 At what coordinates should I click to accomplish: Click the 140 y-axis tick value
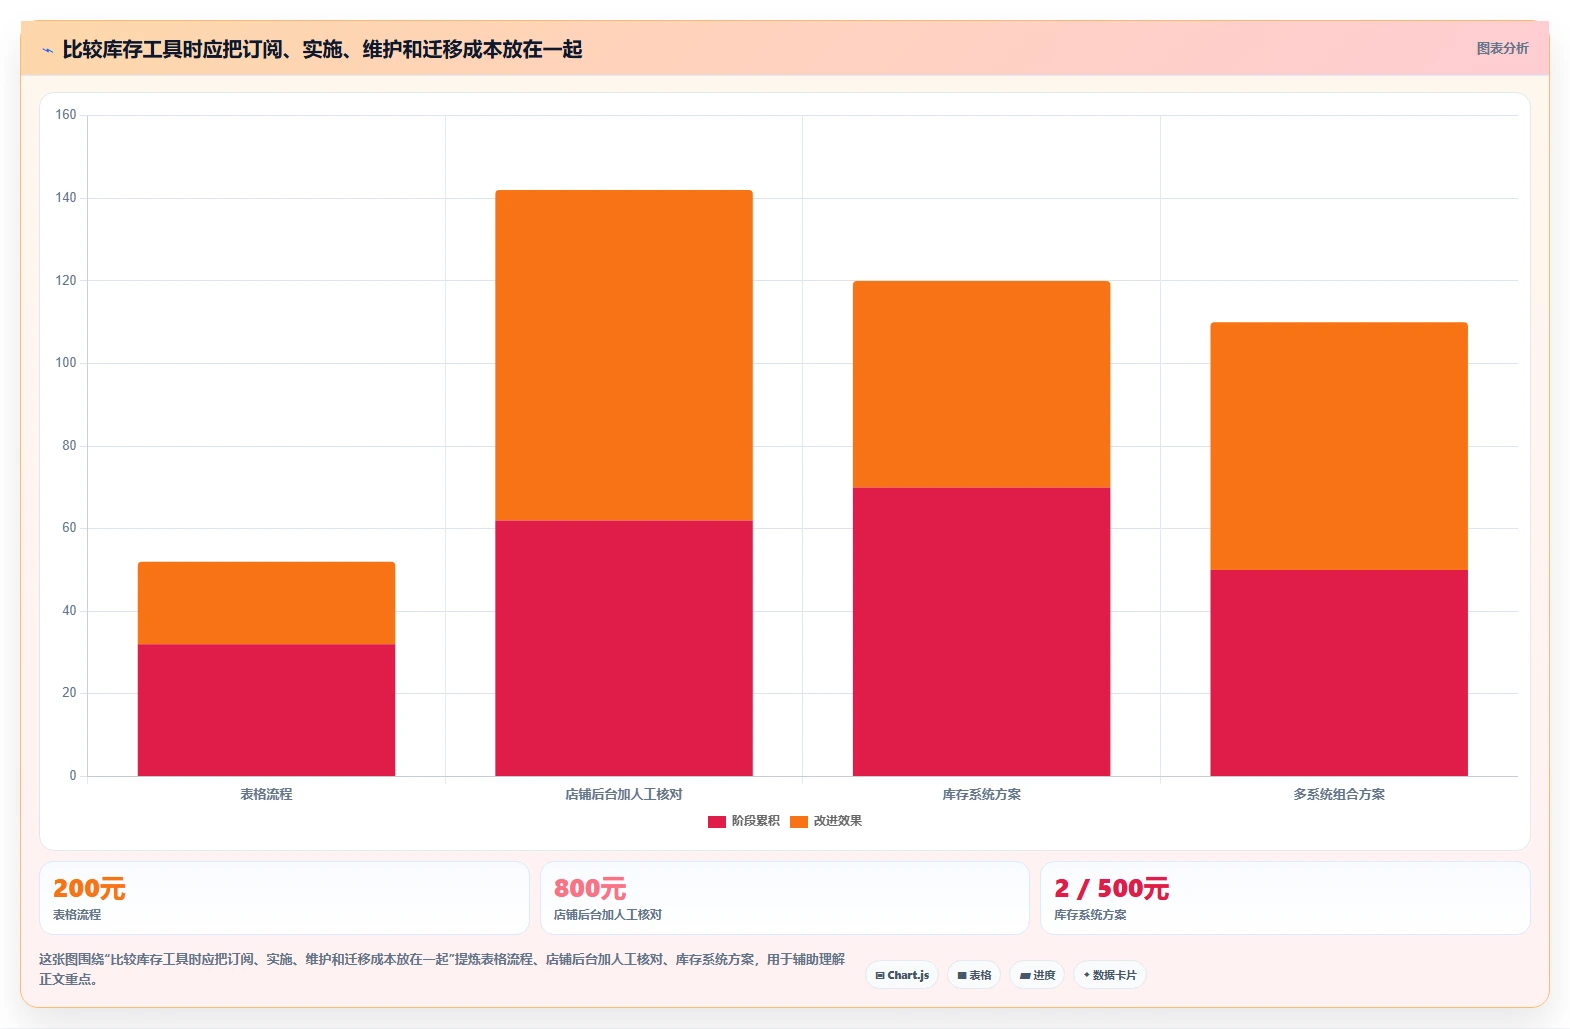(x=66, y=198)
